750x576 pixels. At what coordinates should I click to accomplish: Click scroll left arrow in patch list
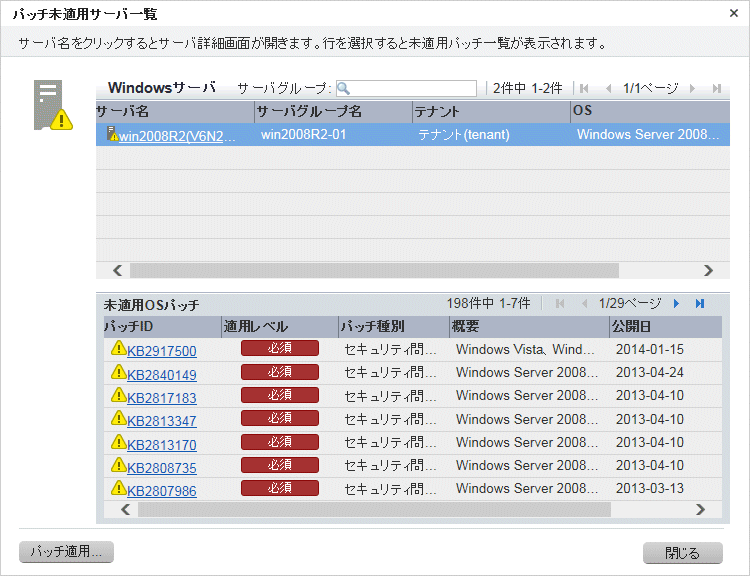[125, 510]
